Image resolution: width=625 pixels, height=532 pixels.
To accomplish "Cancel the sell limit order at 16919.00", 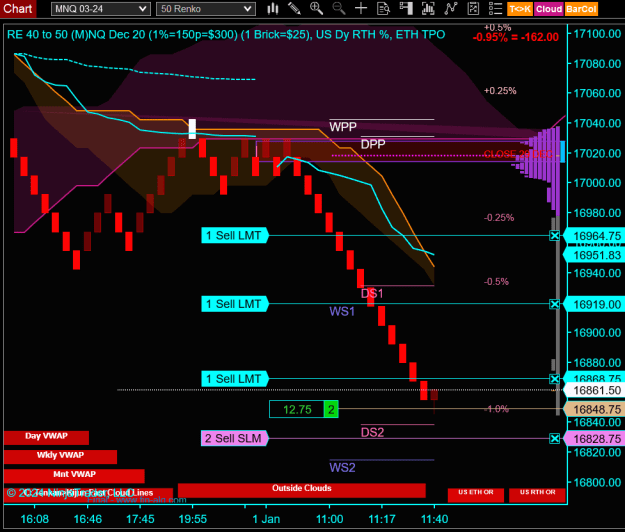I will 554,304.
